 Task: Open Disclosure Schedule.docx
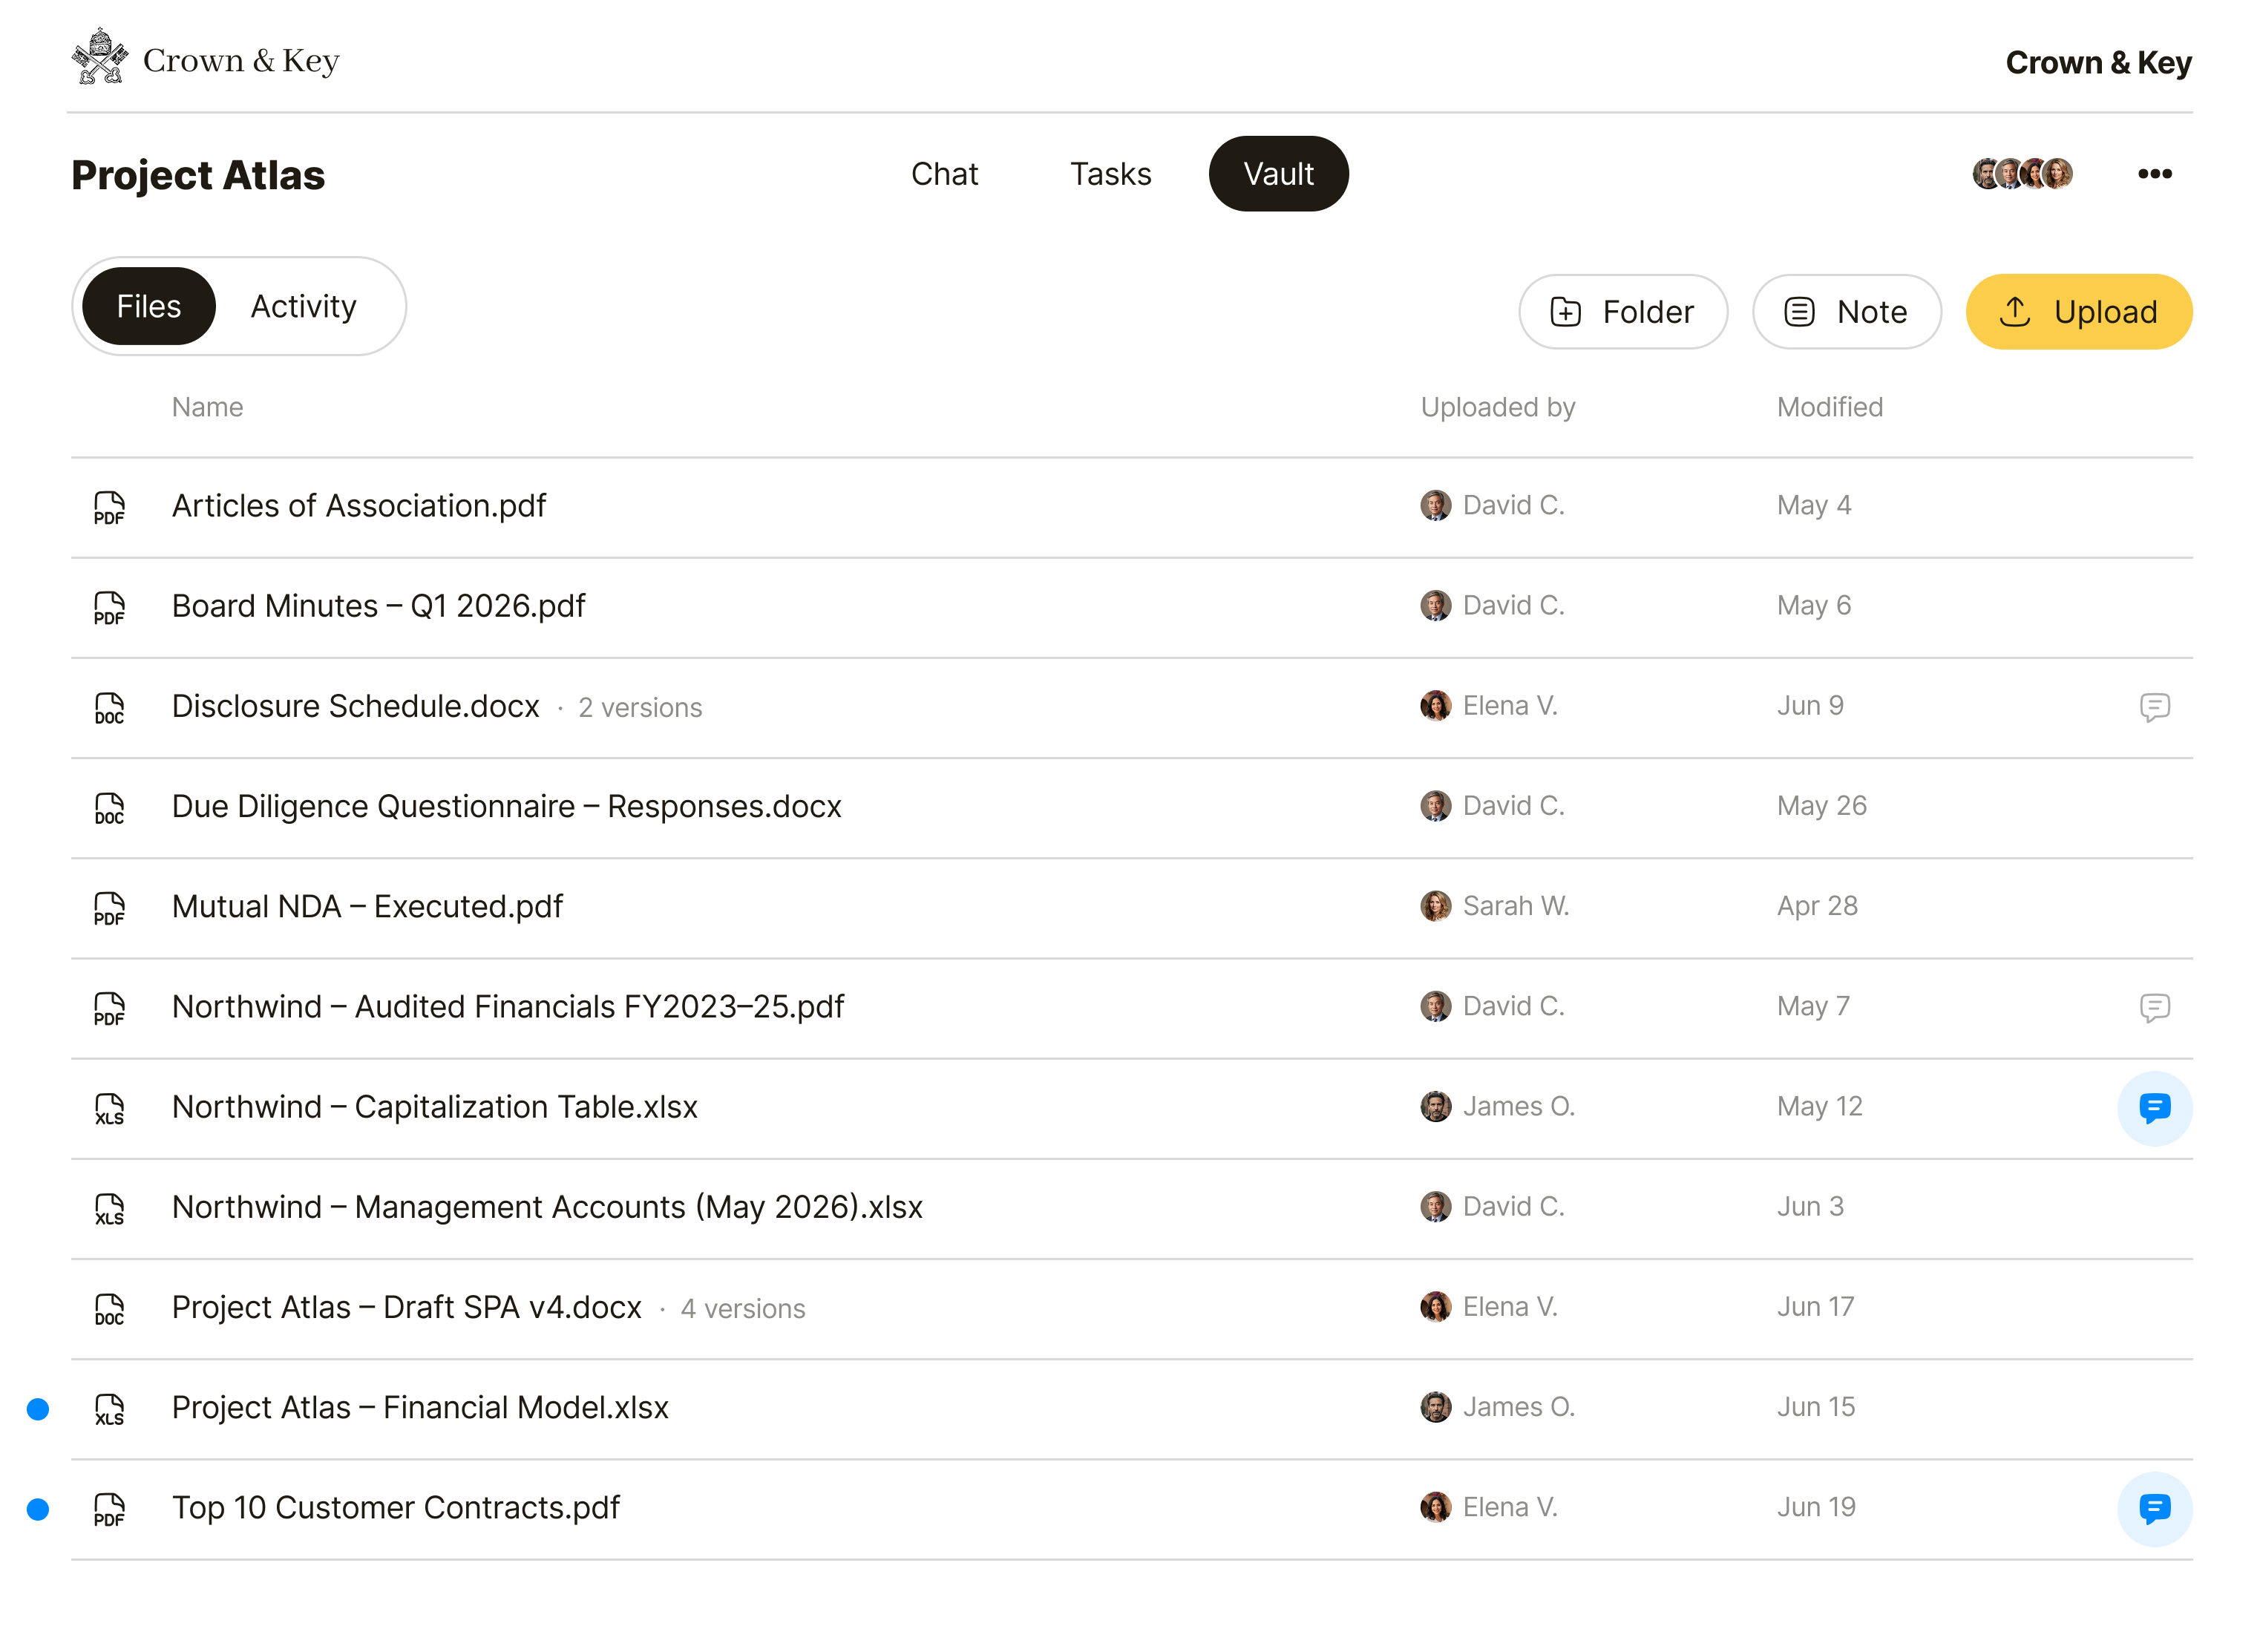click(x=355, y=706)
